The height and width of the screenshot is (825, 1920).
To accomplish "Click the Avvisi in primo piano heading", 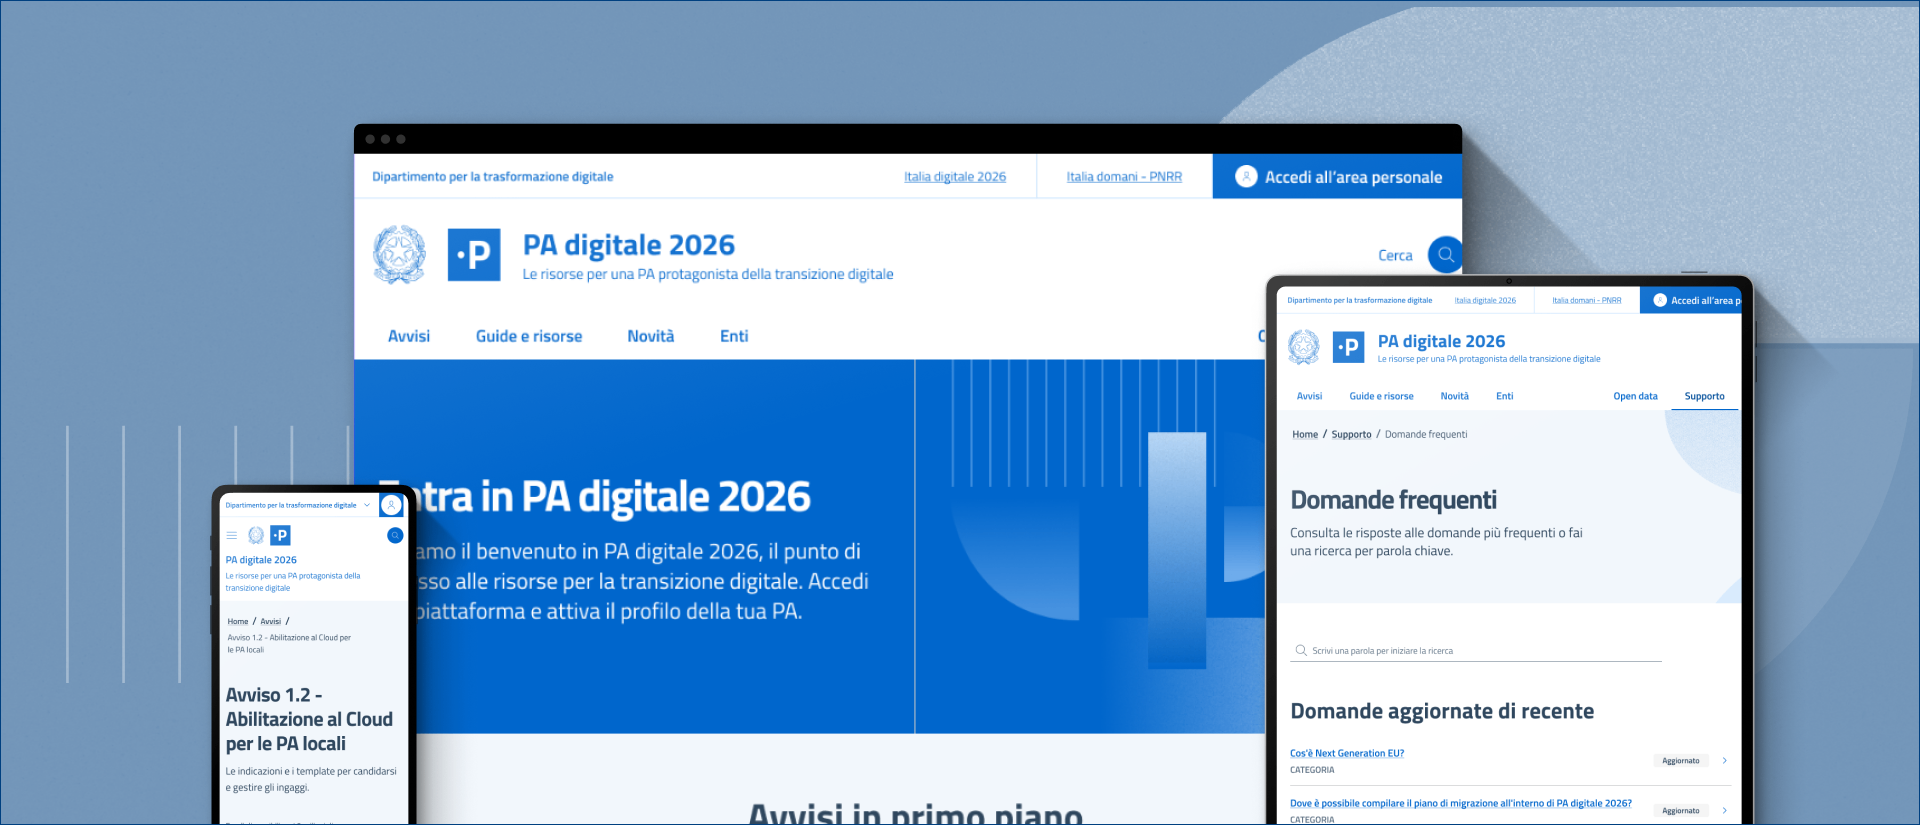I will [916, 813].
